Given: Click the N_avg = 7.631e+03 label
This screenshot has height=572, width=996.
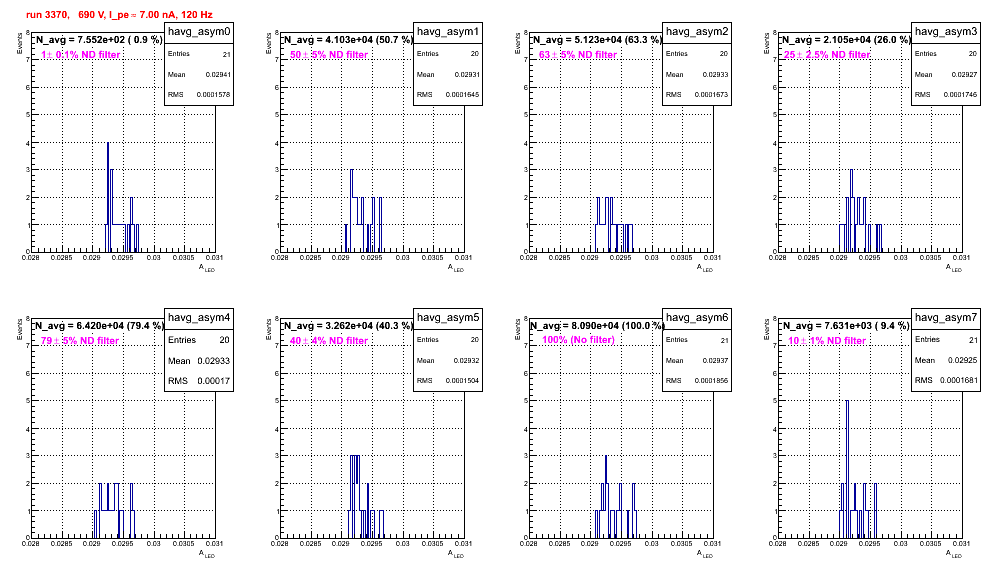Looking at the screenshot, I should (x=845, y=325).
